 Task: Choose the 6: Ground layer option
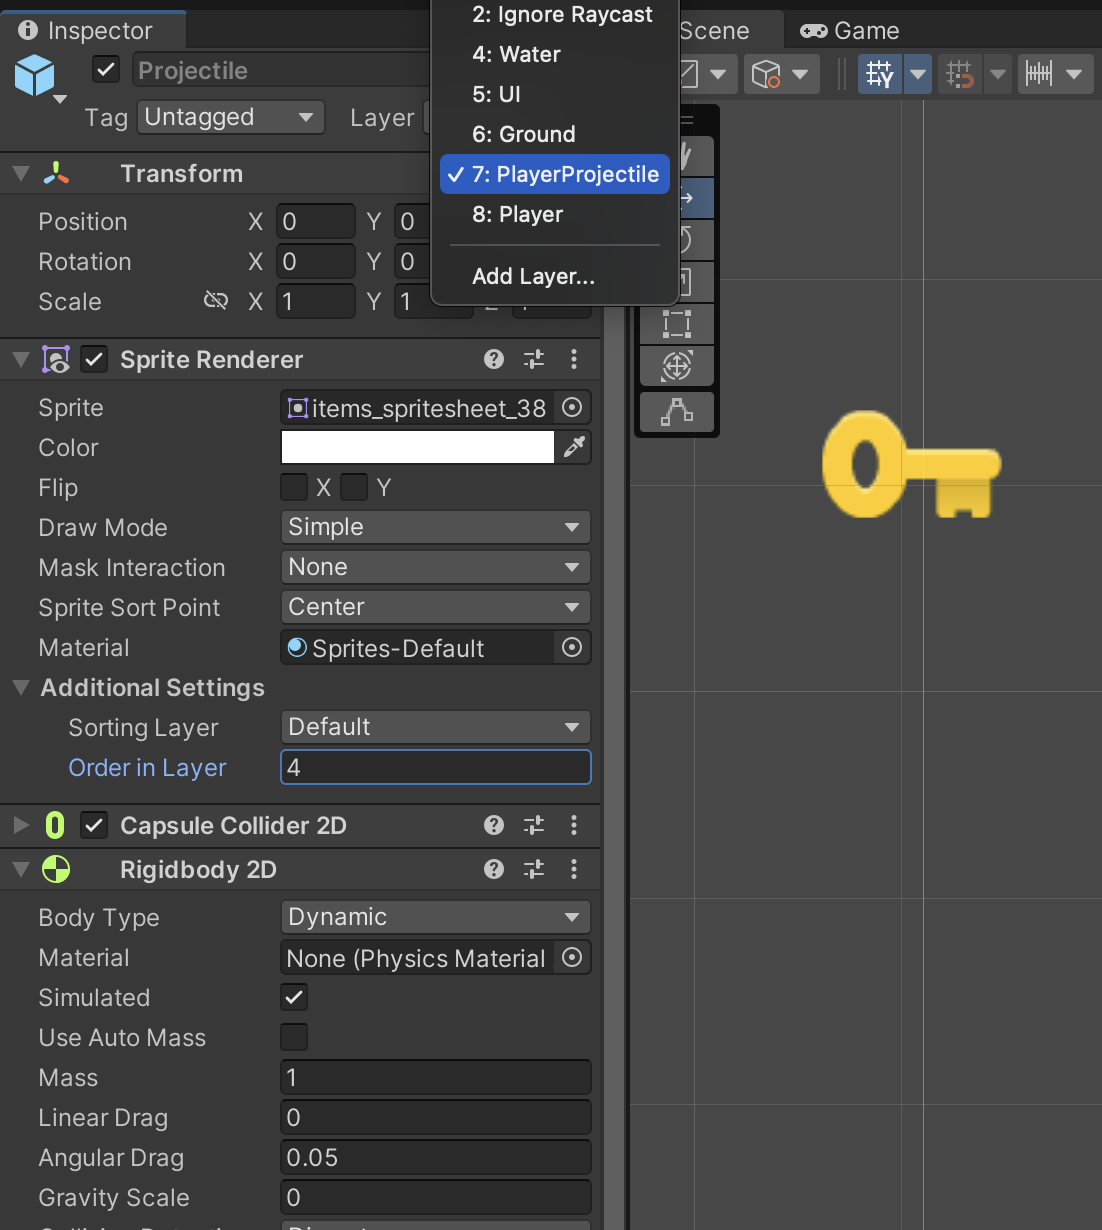tap(524, 134)
